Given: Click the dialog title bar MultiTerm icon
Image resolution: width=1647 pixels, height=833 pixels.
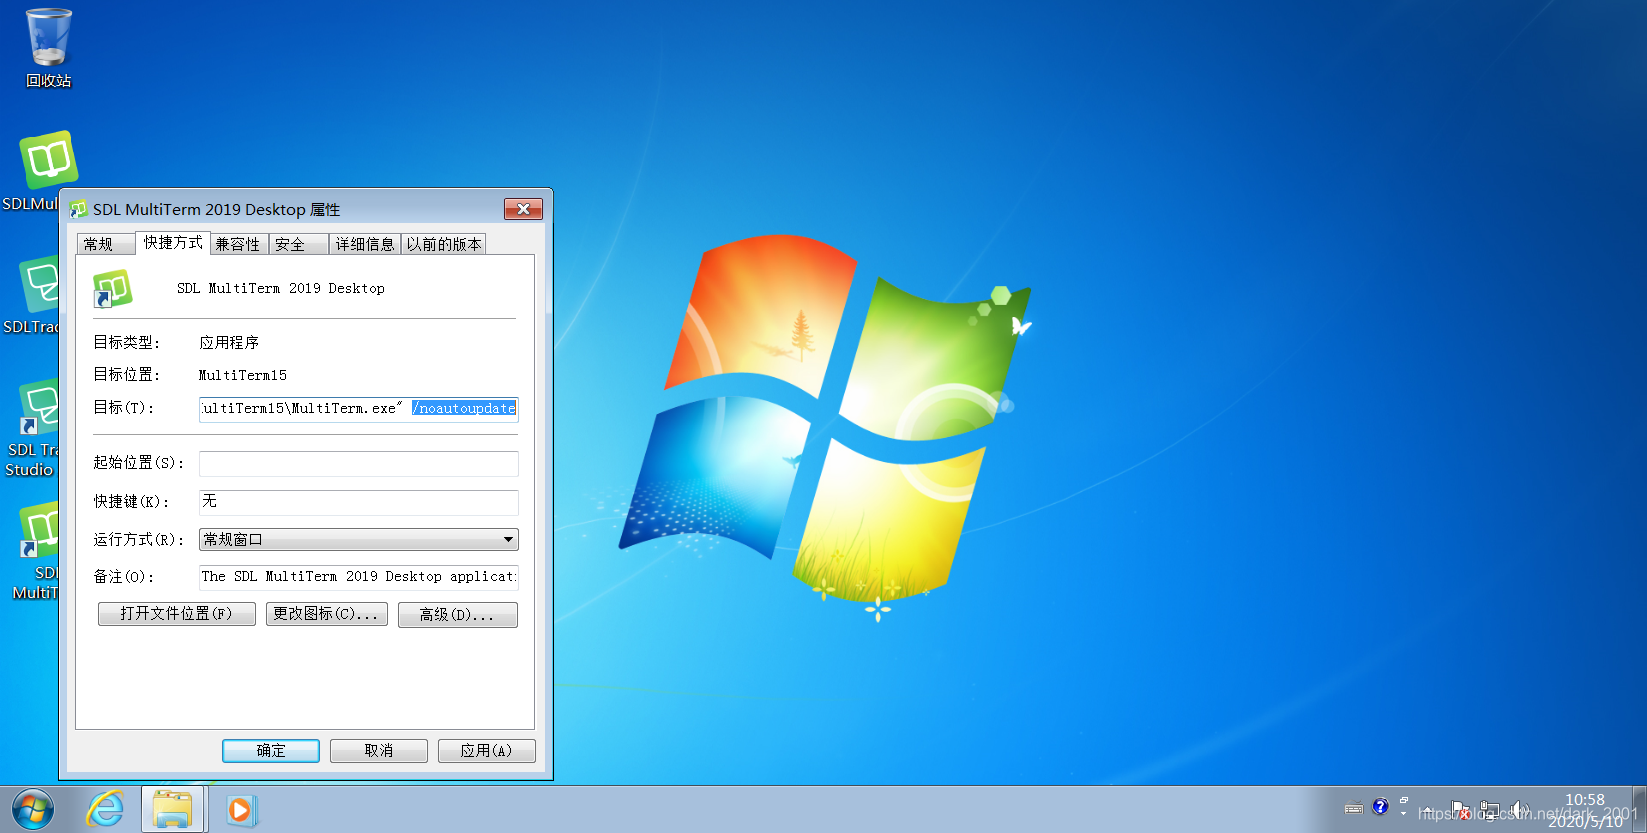Looking at the screenshot, I should (x=79, y=209).
